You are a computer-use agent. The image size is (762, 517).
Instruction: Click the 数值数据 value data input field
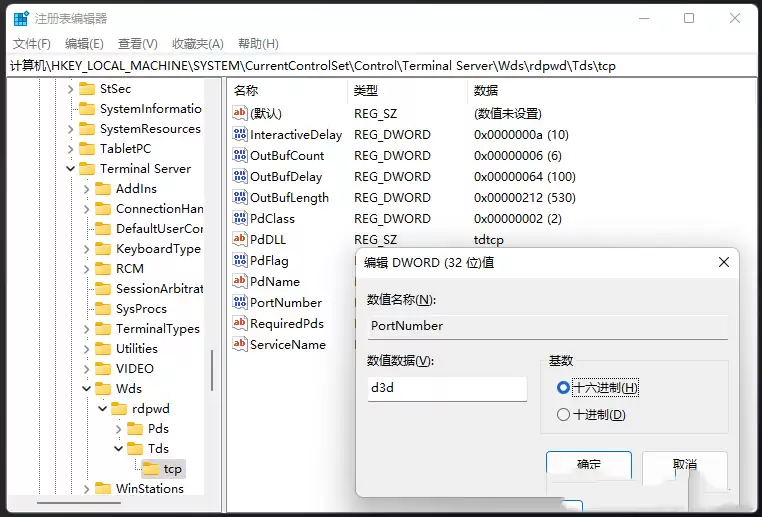(446, 389)
